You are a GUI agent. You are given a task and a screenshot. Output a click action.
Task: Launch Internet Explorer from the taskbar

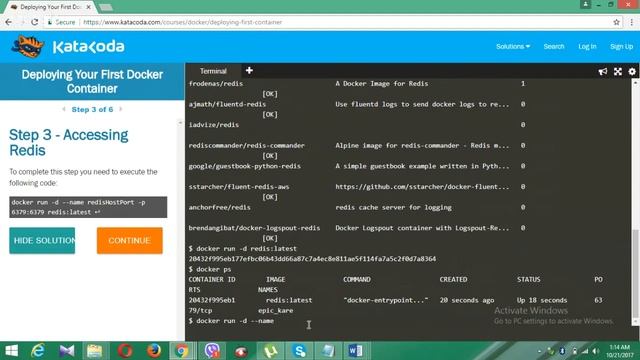38,351
